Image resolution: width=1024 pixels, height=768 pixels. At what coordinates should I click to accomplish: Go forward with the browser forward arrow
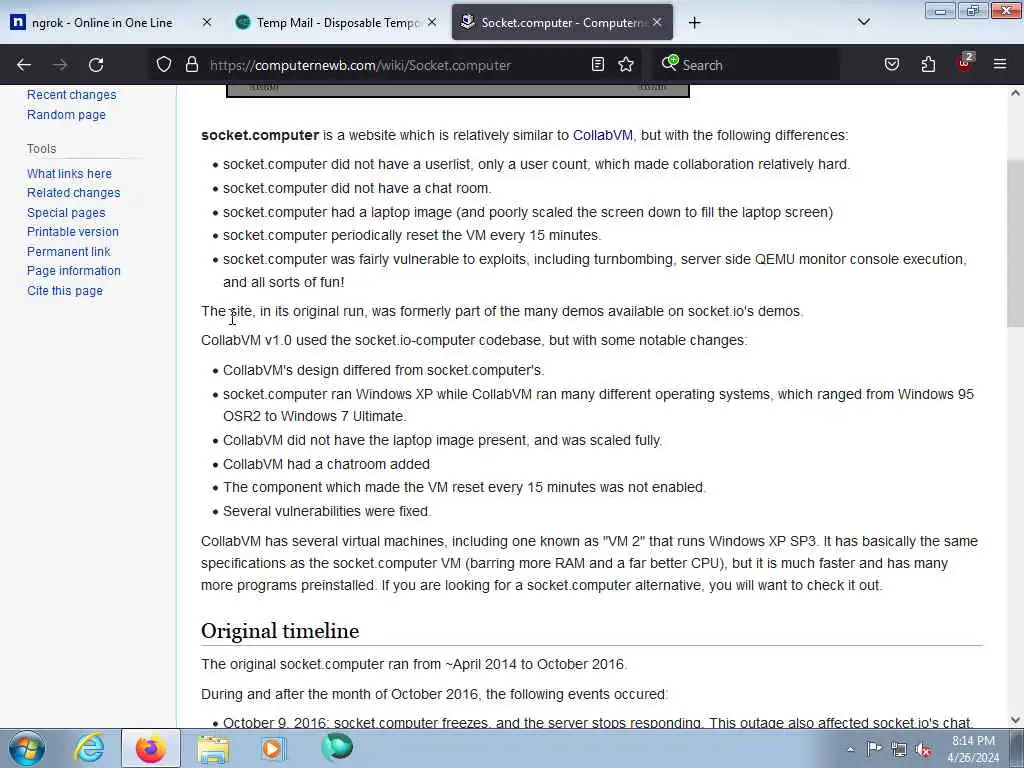pyautogui.click(x=60, y=65)
